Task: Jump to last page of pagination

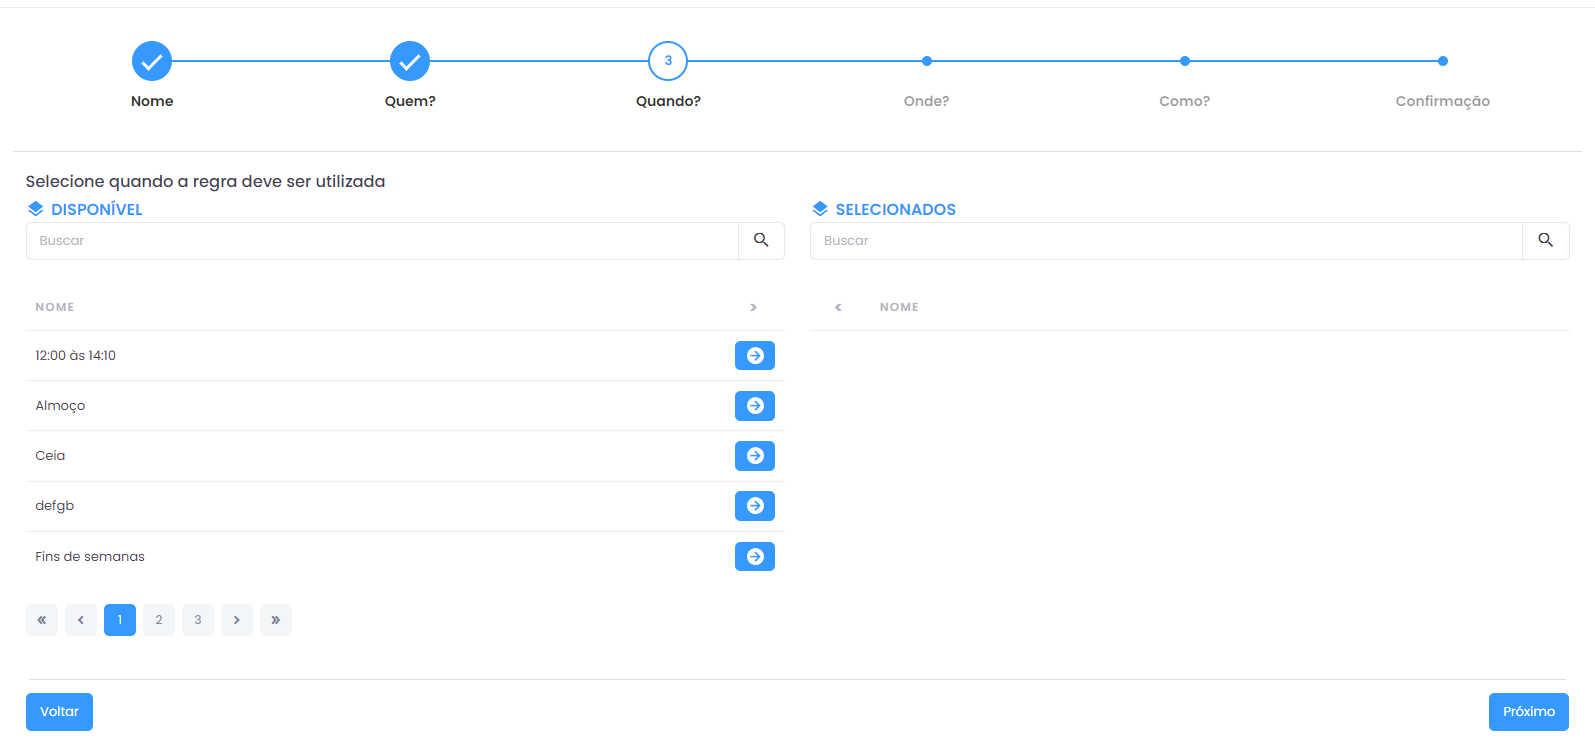Action: pyautogui.click(x=276, y=620)
